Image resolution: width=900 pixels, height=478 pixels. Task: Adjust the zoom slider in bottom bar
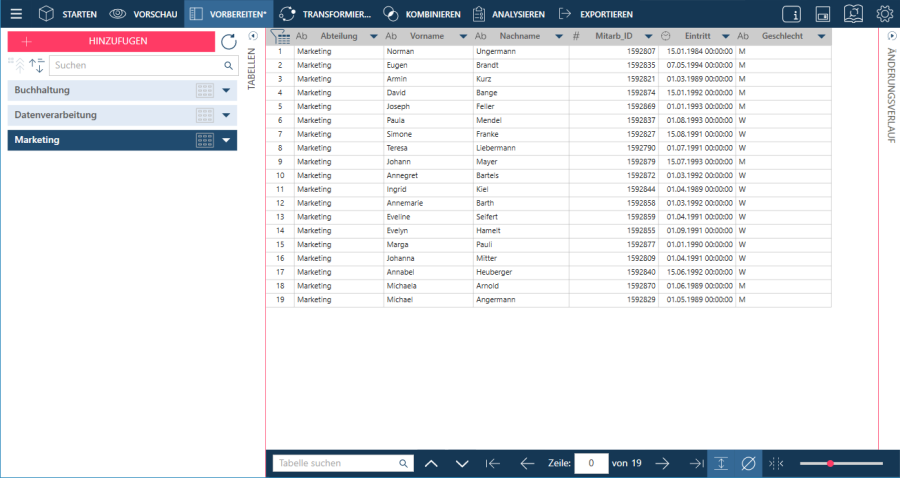tap(830, 463)
